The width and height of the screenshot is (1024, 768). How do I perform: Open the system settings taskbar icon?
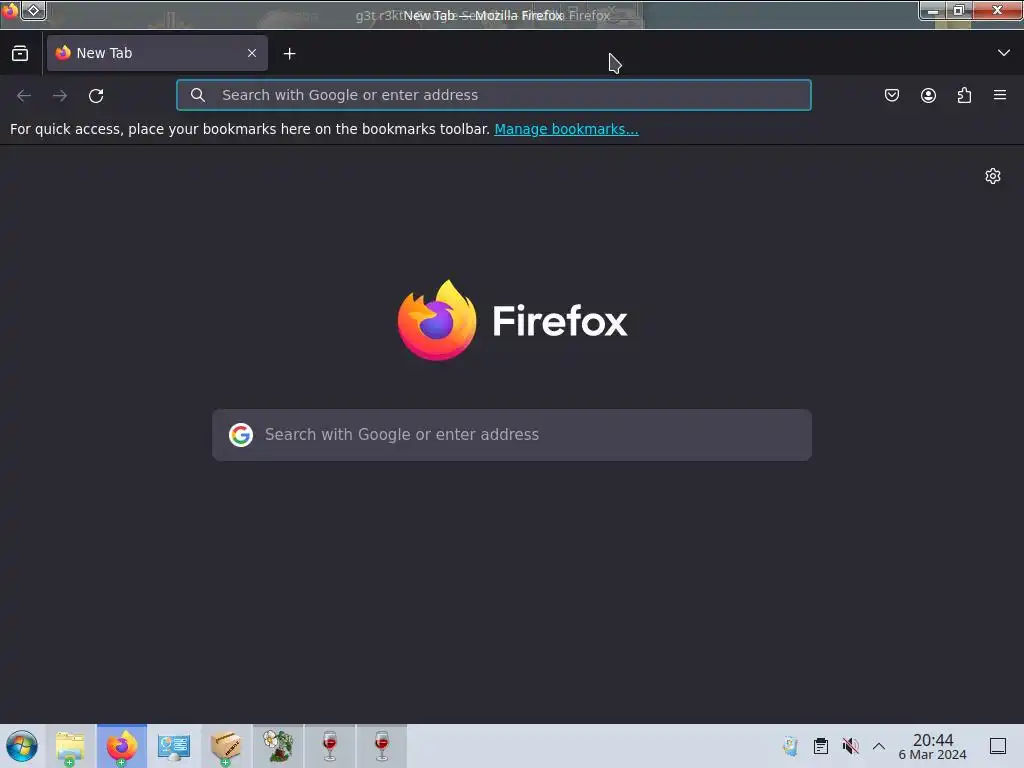pyautogui.click(x=174, y=746)
